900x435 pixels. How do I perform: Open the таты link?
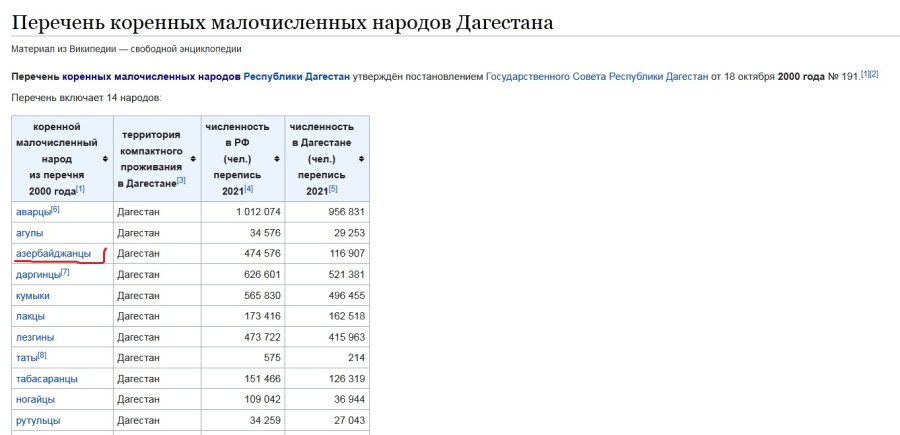tap(26, 358)
